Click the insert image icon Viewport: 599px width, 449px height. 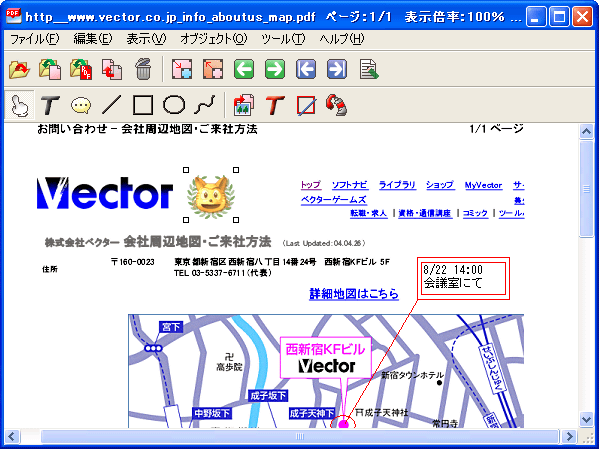point(244,105)
